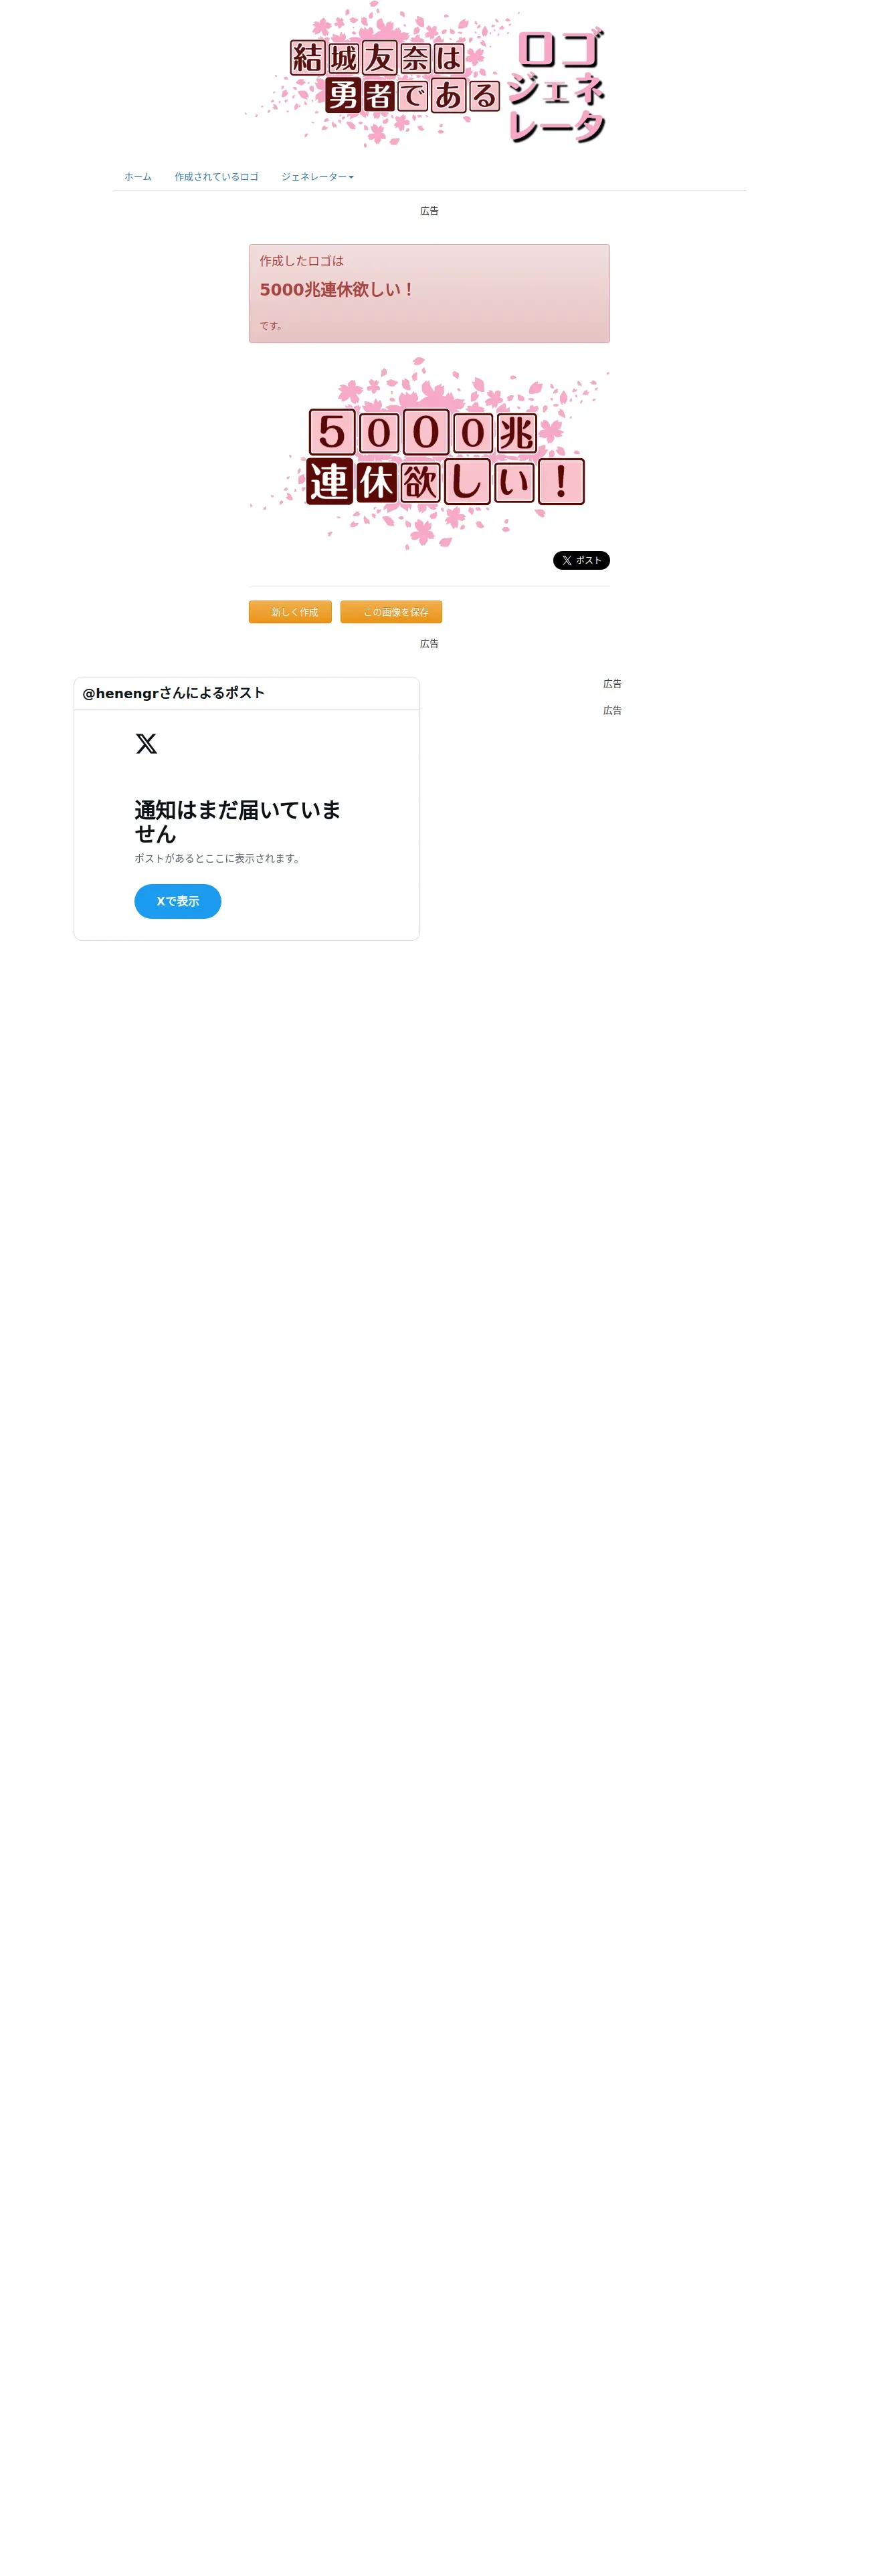
Task: Click the X logo in the timeline widget
Action: [x=146, y=744]
